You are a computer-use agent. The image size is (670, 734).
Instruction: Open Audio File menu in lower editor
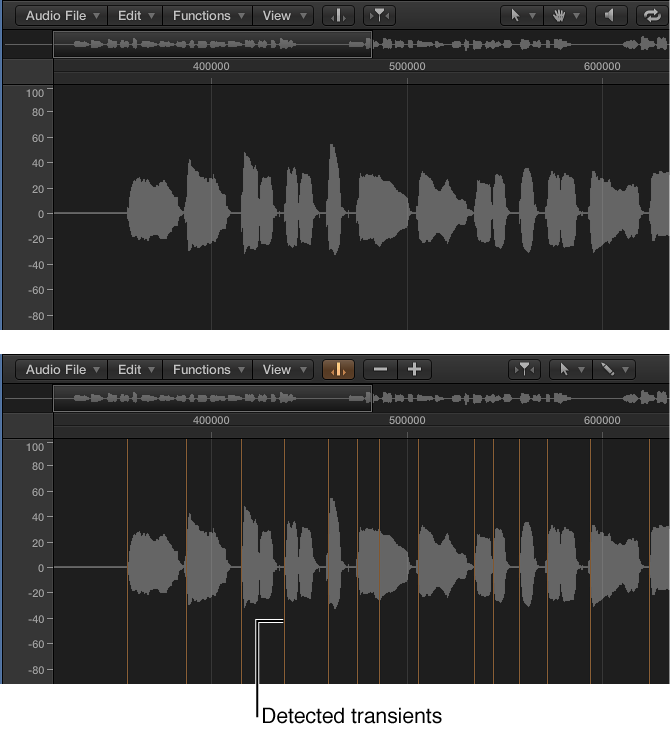62,370
